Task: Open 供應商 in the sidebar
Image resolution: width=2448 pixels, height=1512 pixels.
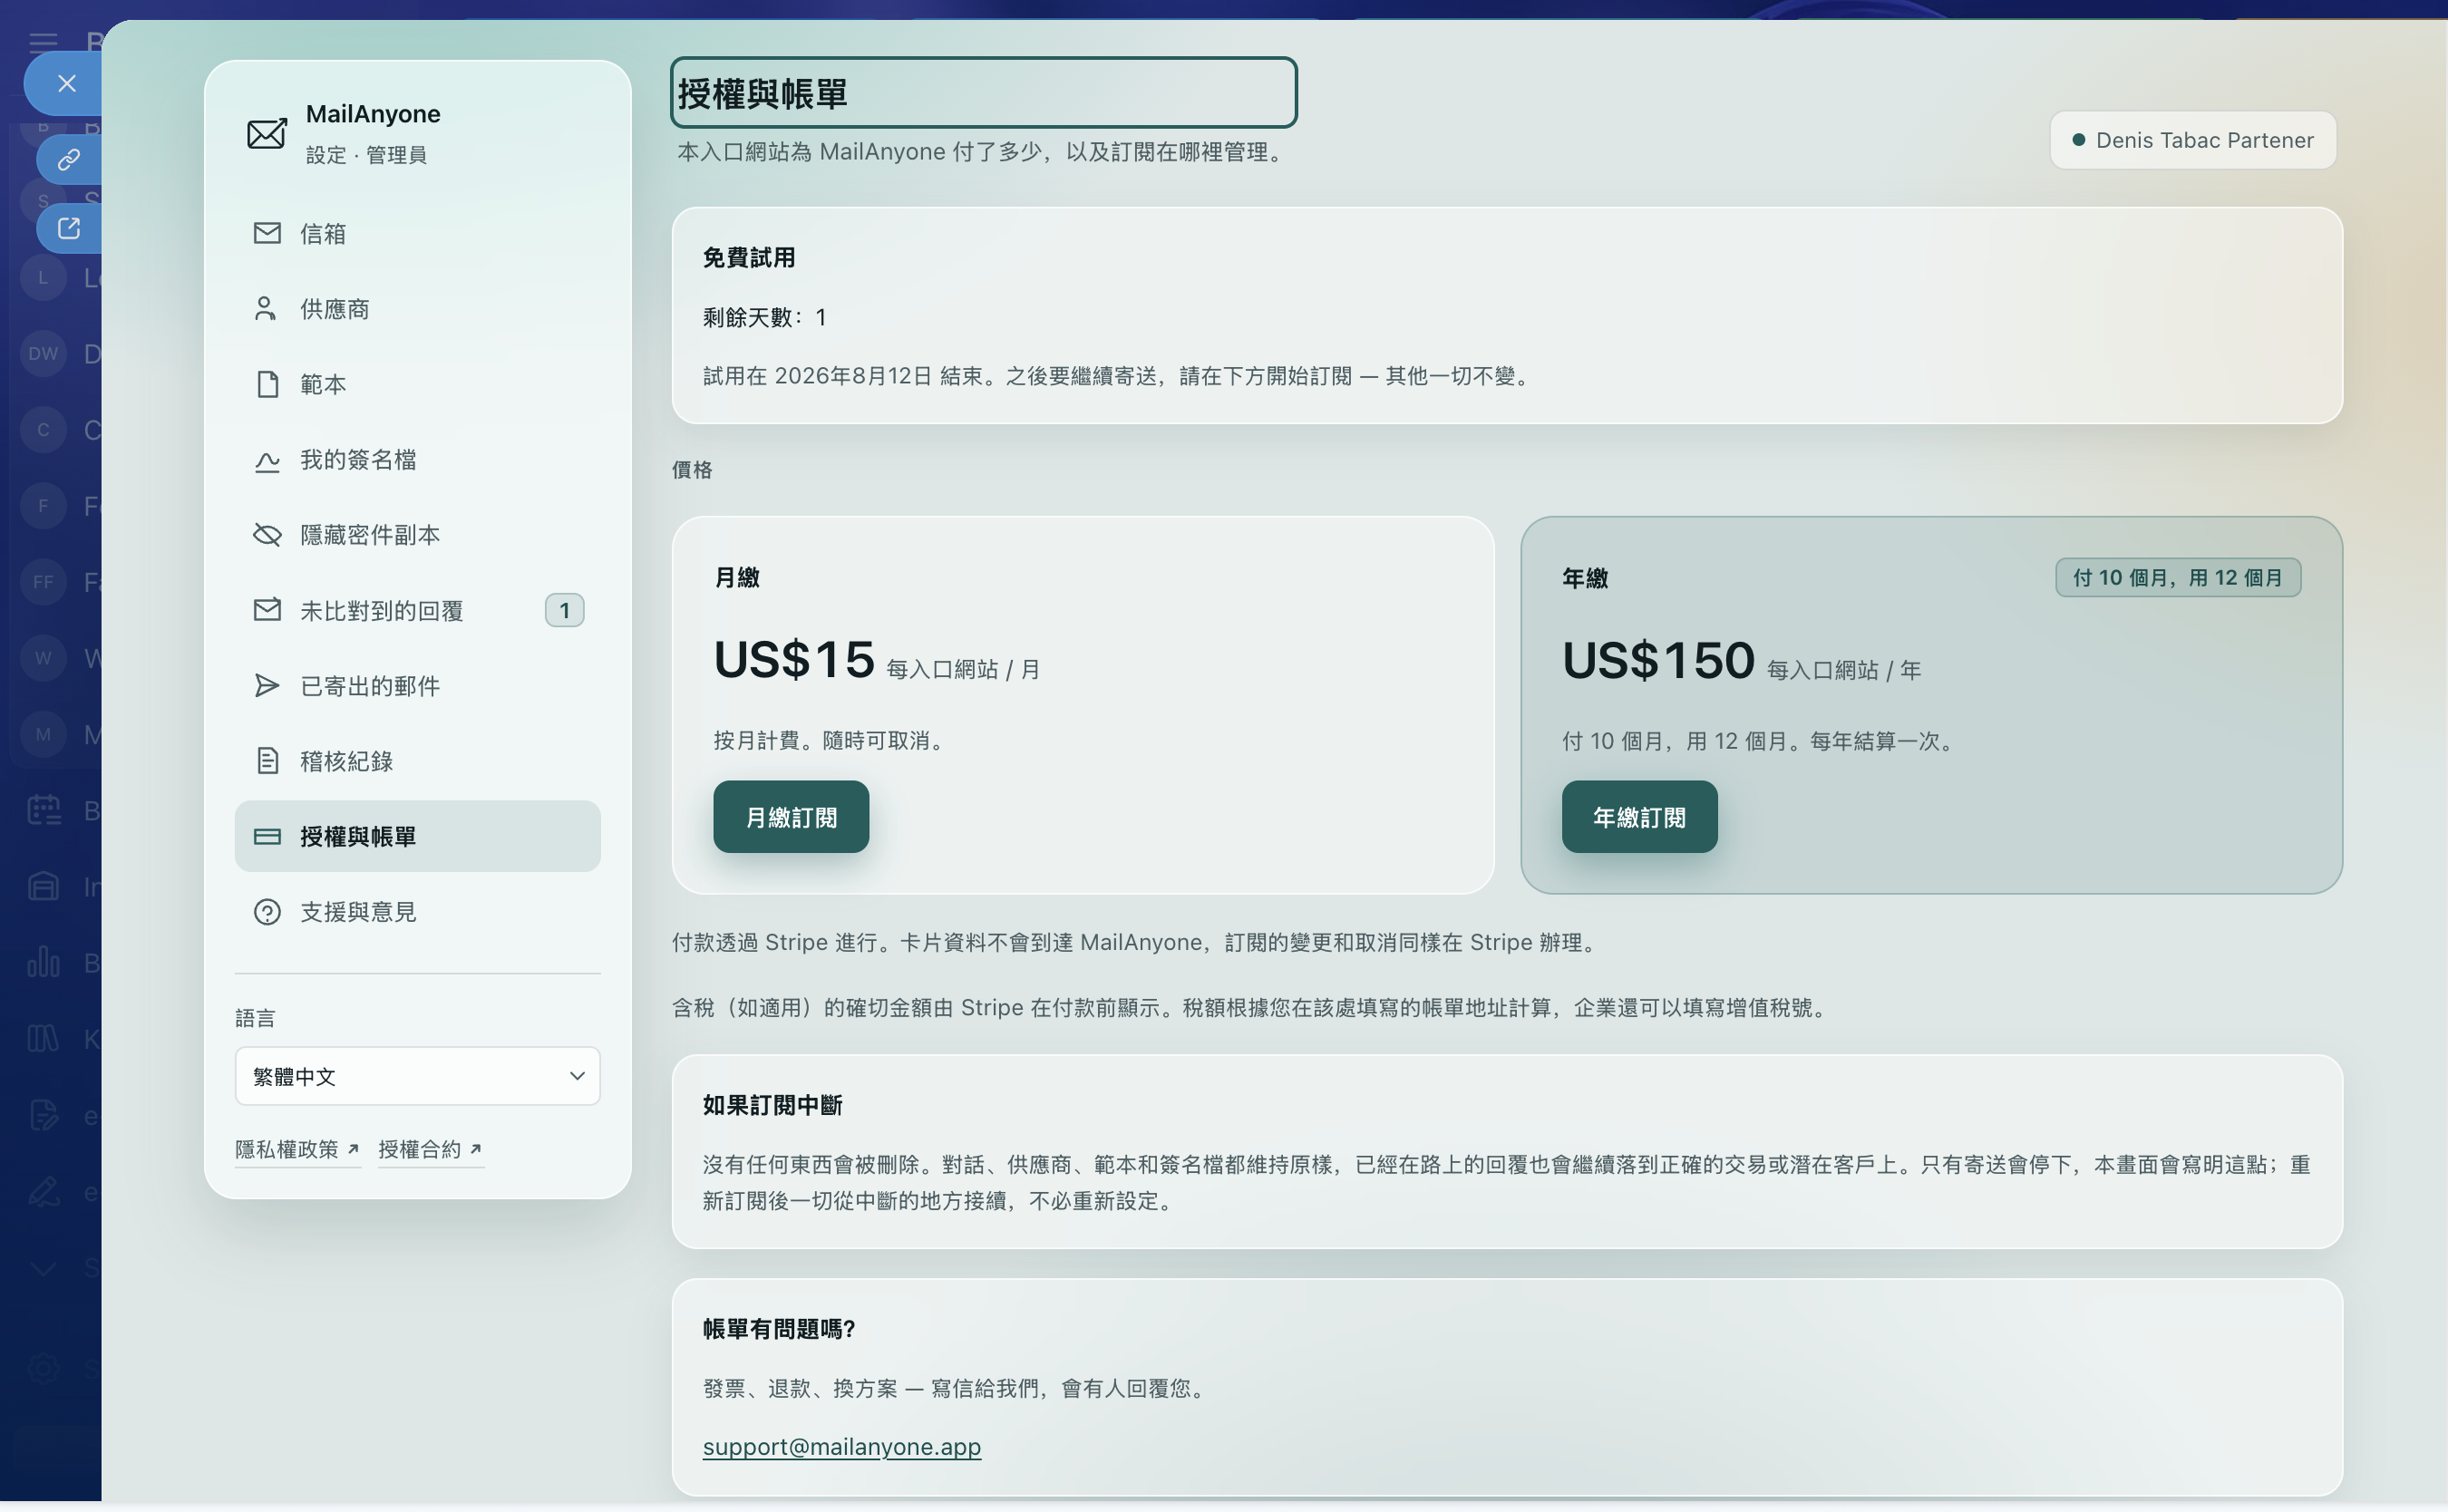Action: tap(417, 309)
